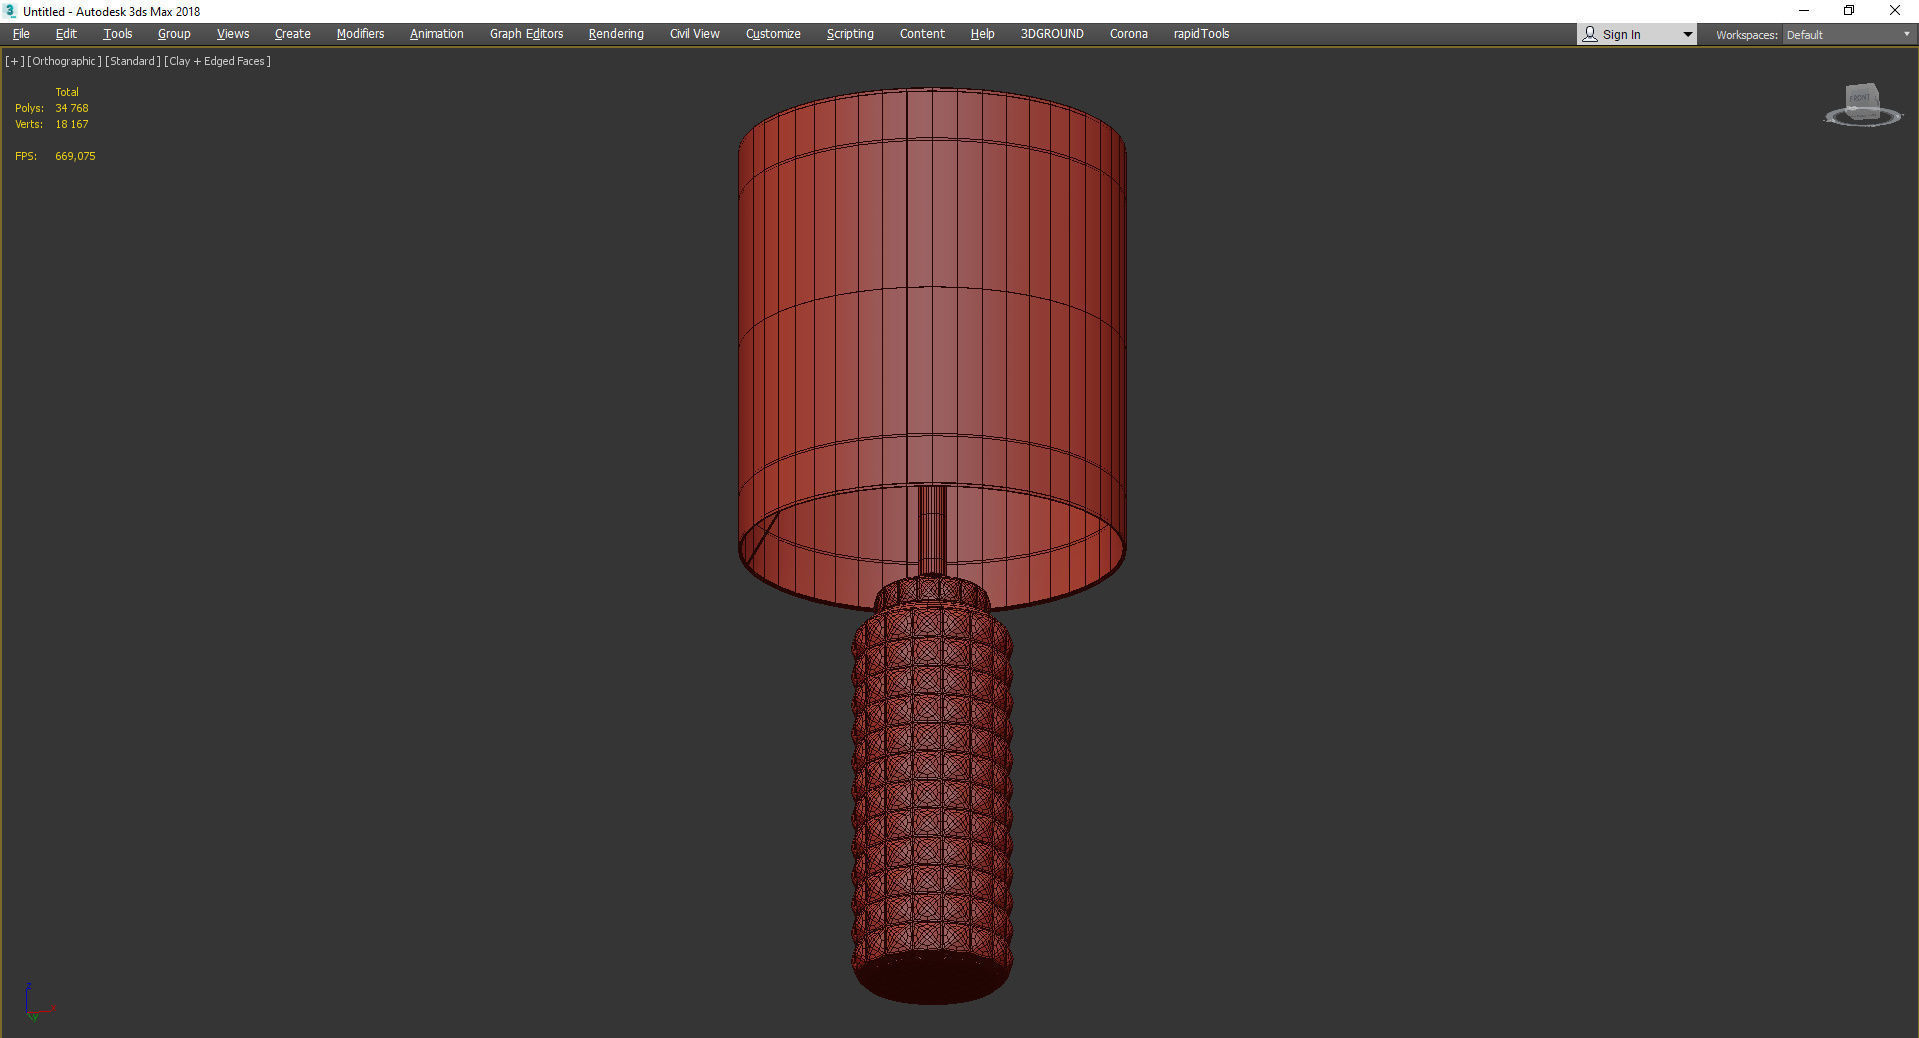Click the ViewCube navigation cube
The image size is (1919, 1038).
[1862, 104]
